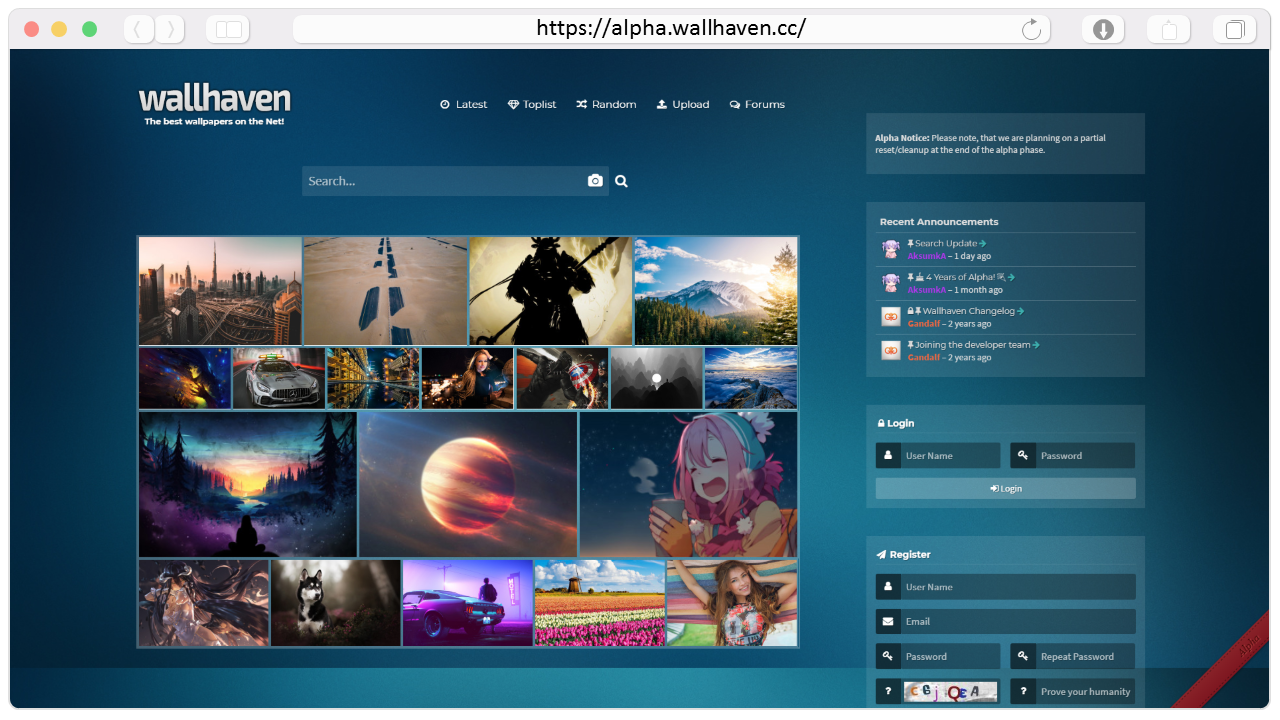Open the forest sunset silhouette thumbnail
The width and height of the screenshot is (1280, 720).
(x=248, y=484)
